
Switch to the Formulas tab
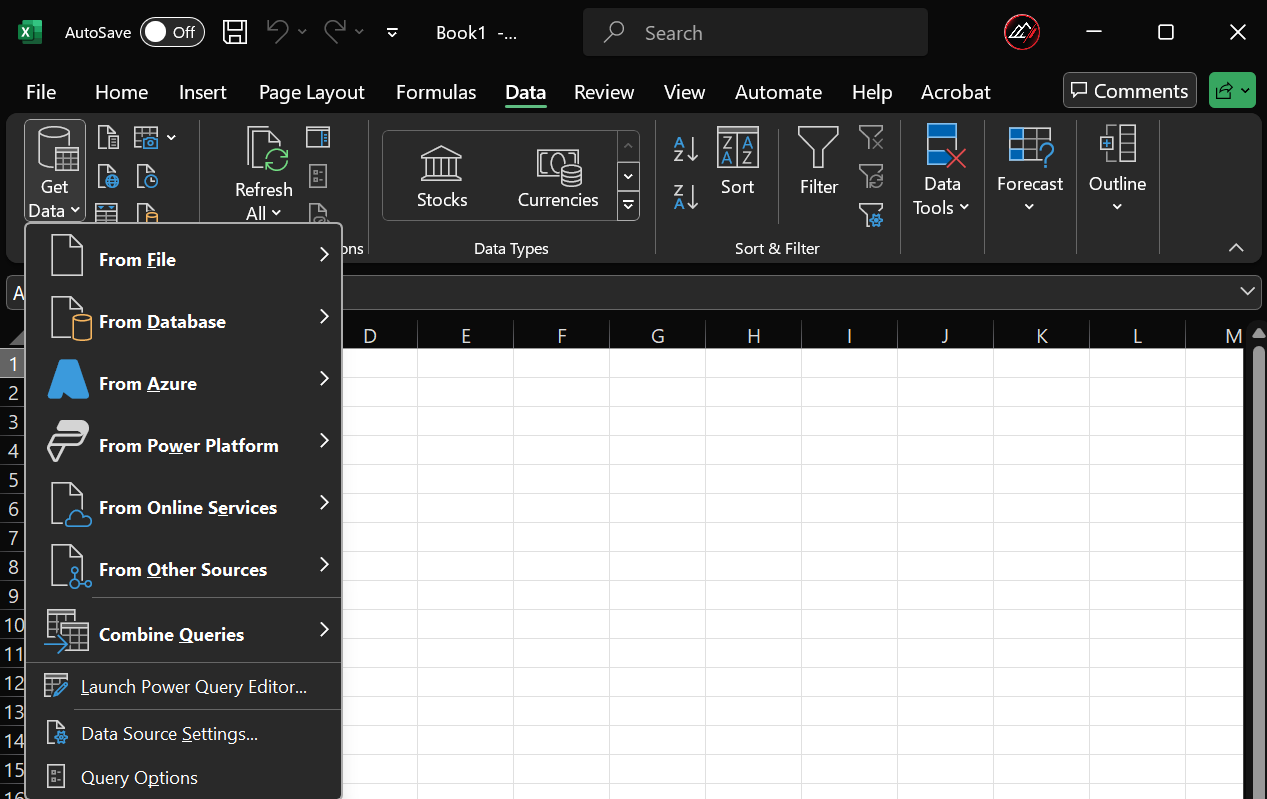[436, 92]
